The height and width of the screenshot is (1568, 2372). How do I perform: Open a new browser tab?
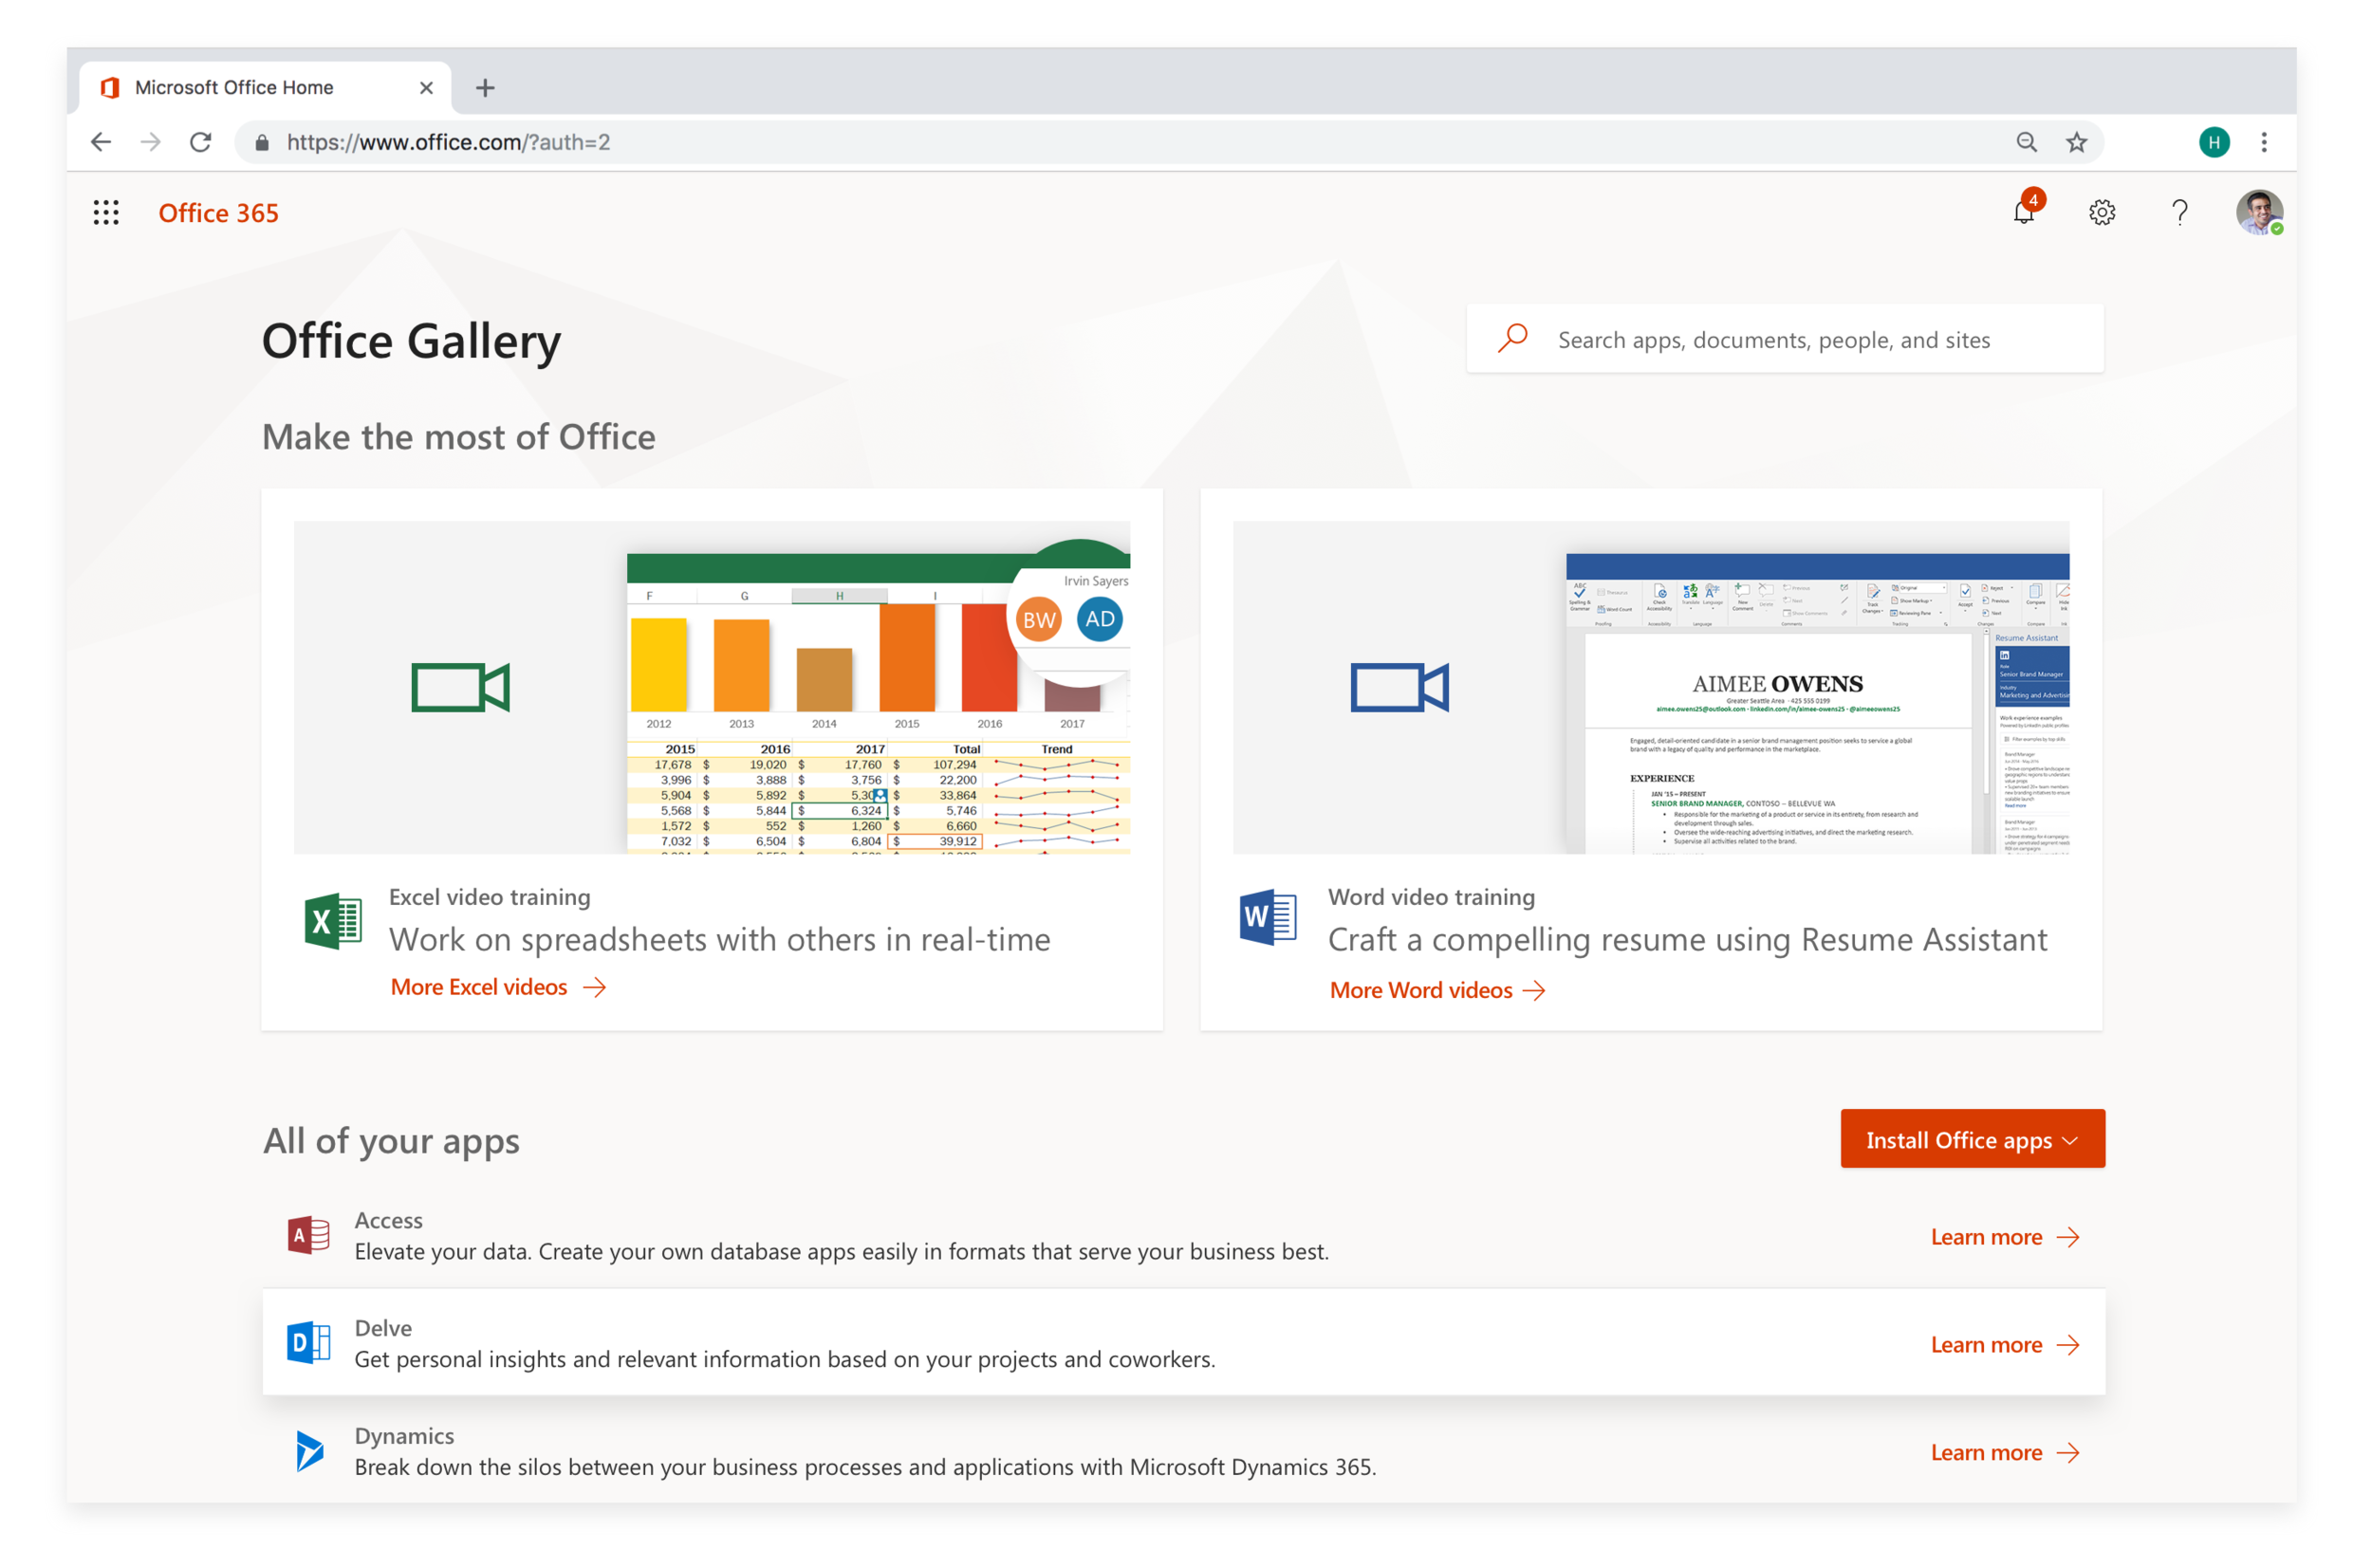[x=485, y=88]
